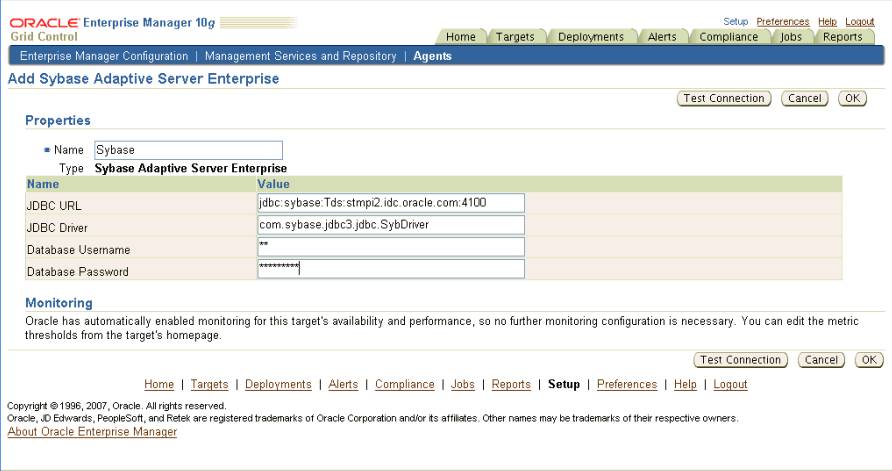Click the bottom OK button

pos(869,360)
